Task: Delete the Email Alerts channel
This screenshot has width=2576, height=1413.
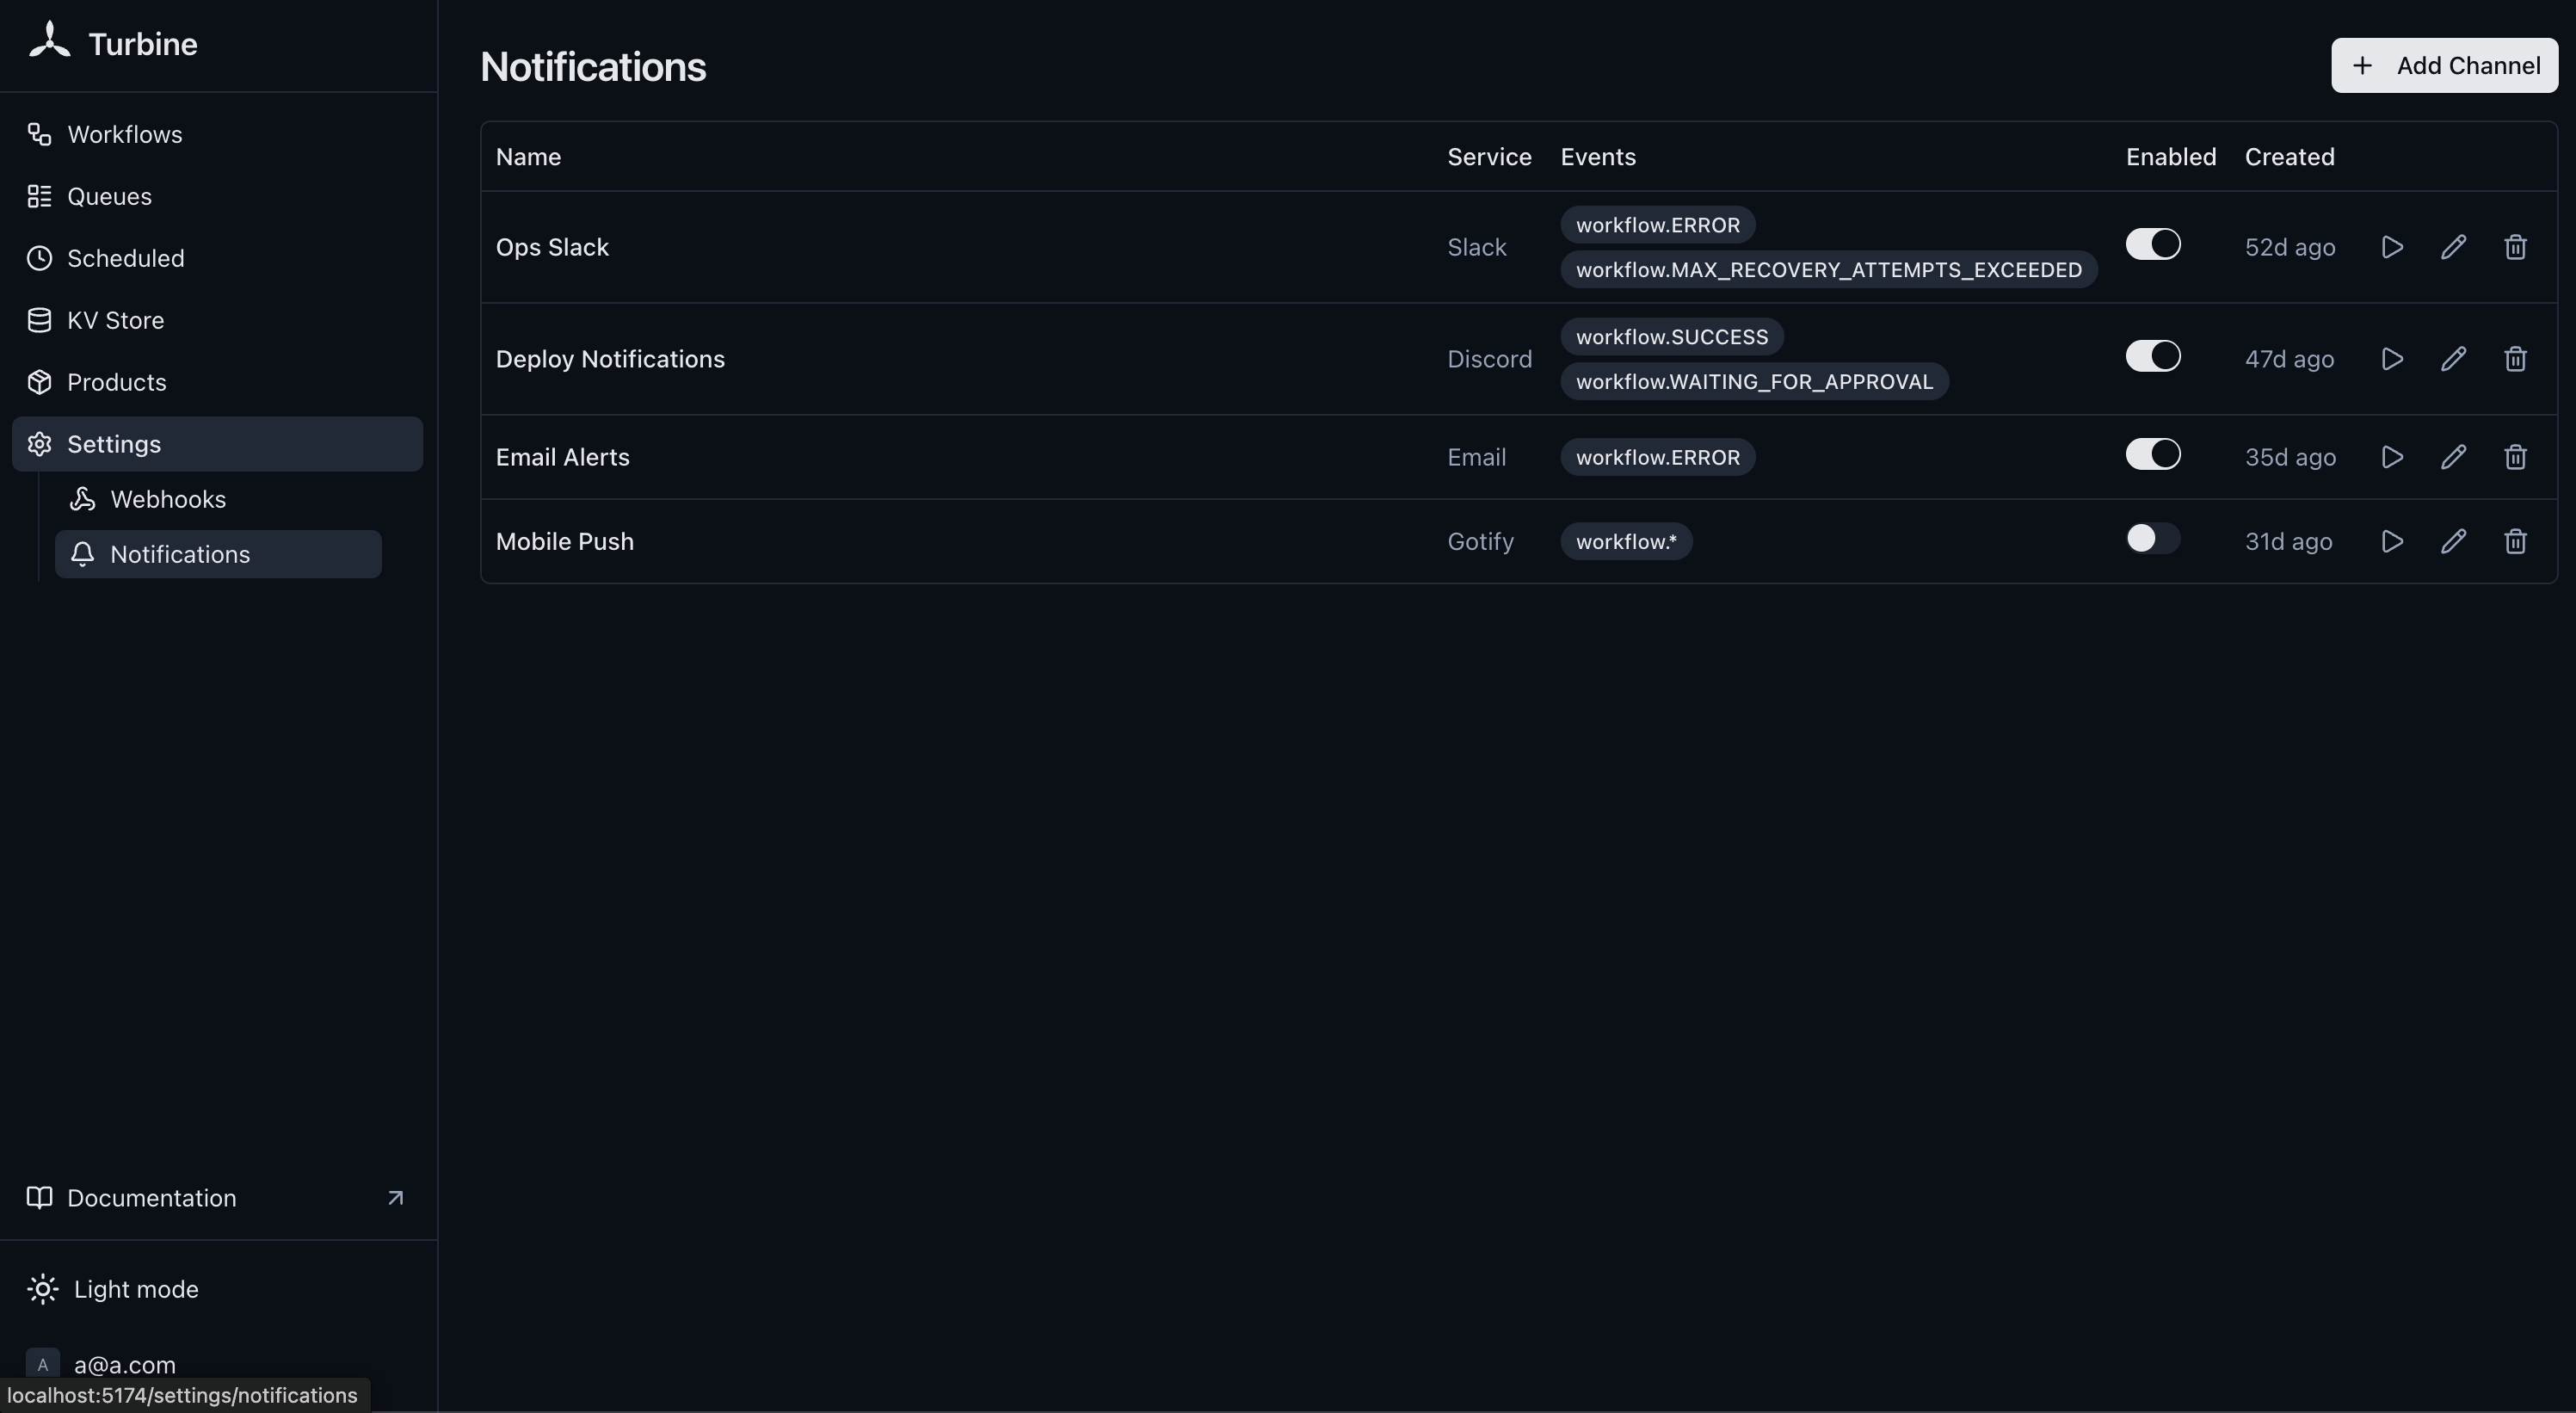Action: pyautogui.click(x=2516, y=457)
